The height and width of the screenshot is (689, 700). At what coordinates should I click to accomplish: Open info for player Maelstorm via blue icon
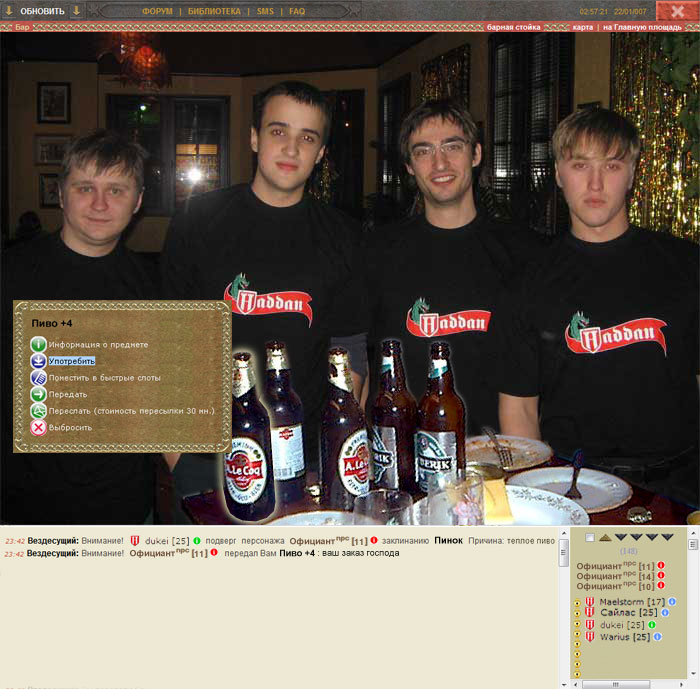672,602
